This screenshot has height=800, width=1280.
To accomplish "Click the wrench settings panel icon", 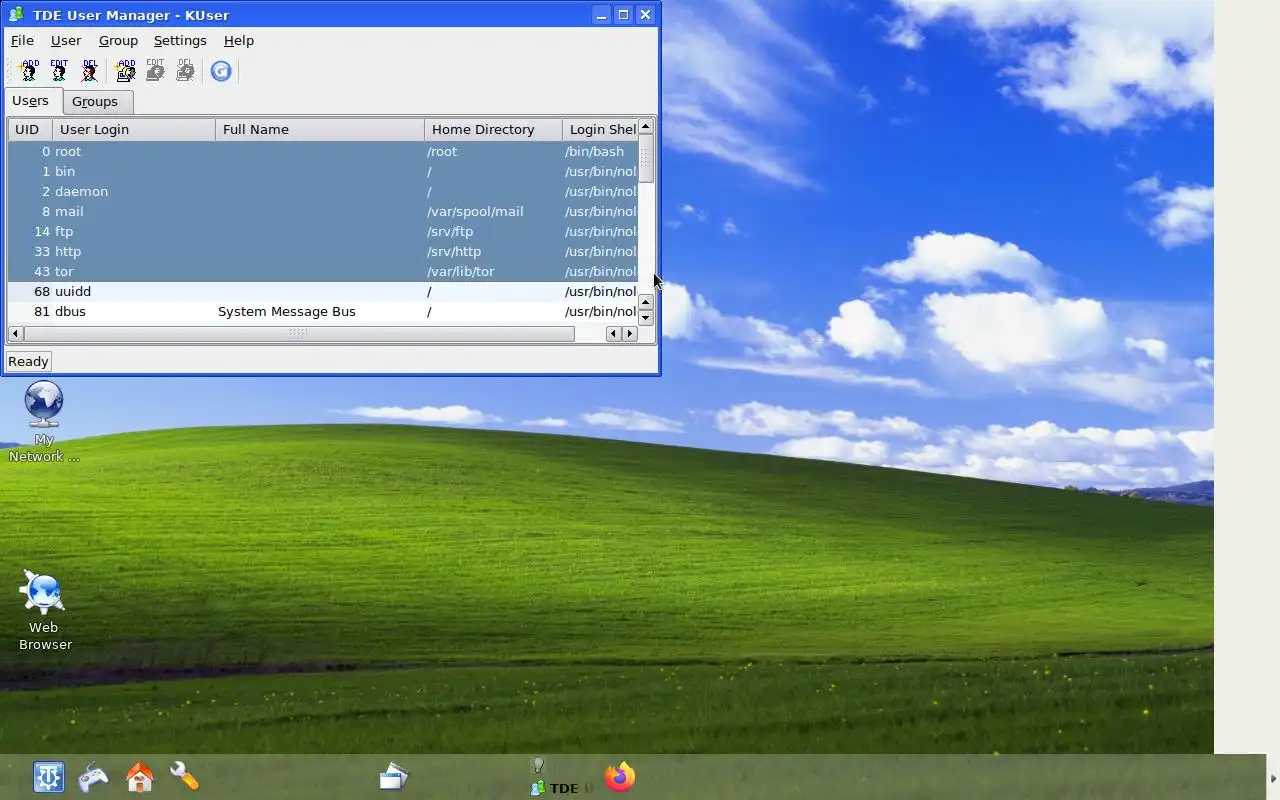I will [185, 777].
